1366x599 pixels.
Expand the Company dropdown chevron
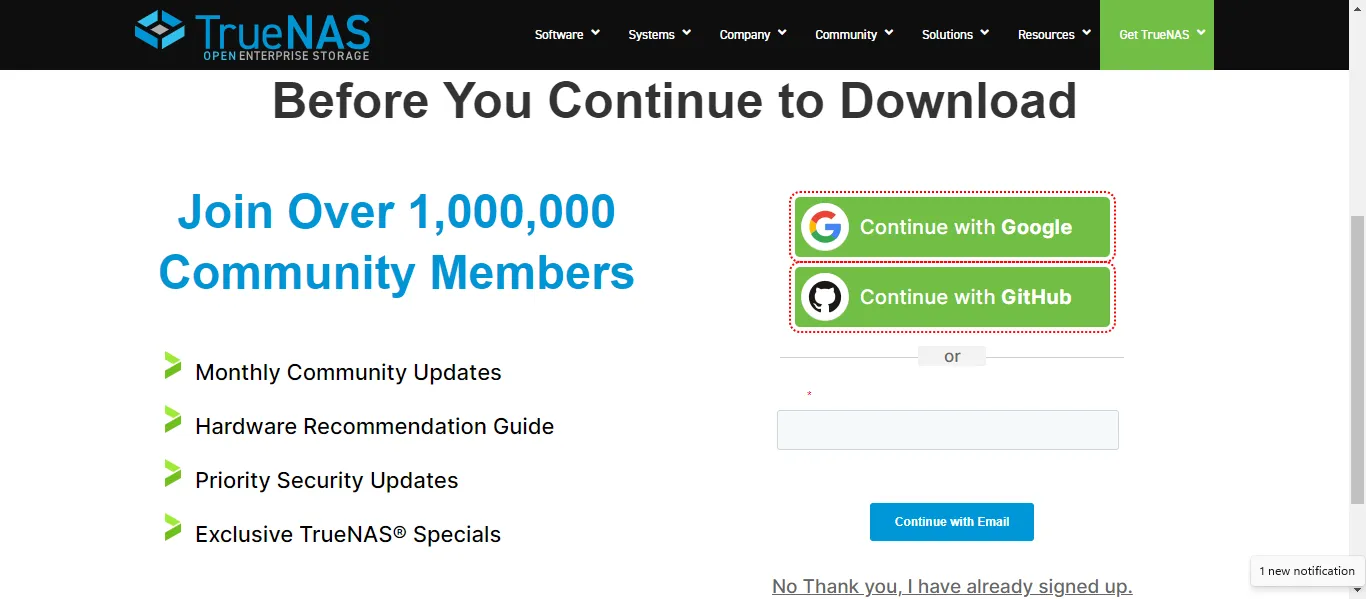(x=782, y=33)
